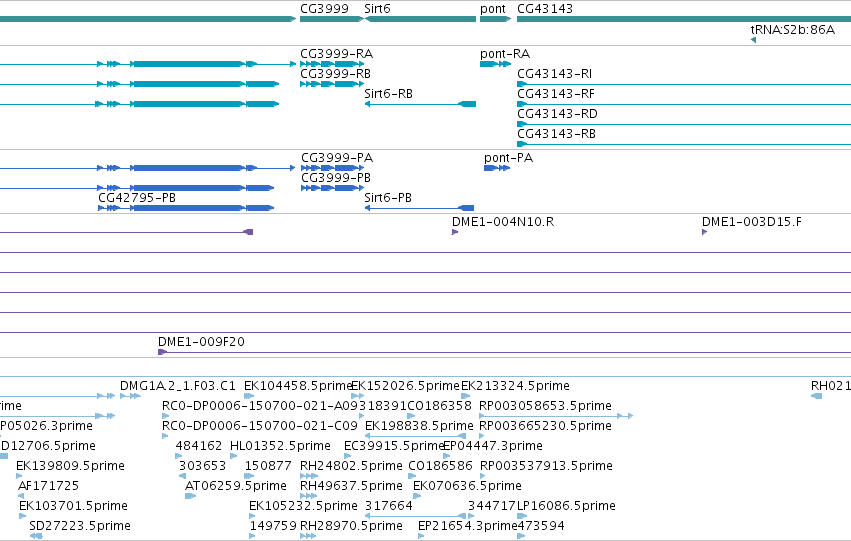Screen dimensions: 851x541
Task: Click the EK104458.5prime EST label
Action: [297, 386]
